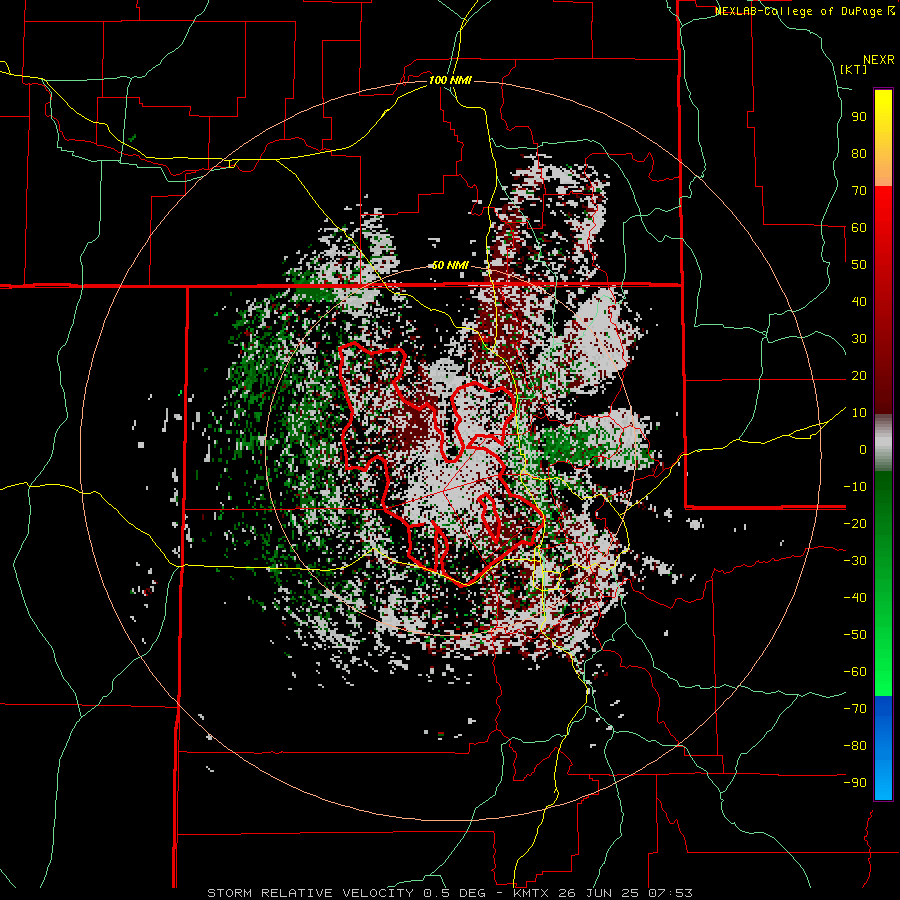Click the -50 value on velocity scale
900x900 pixels.
(x=855, y=635)
